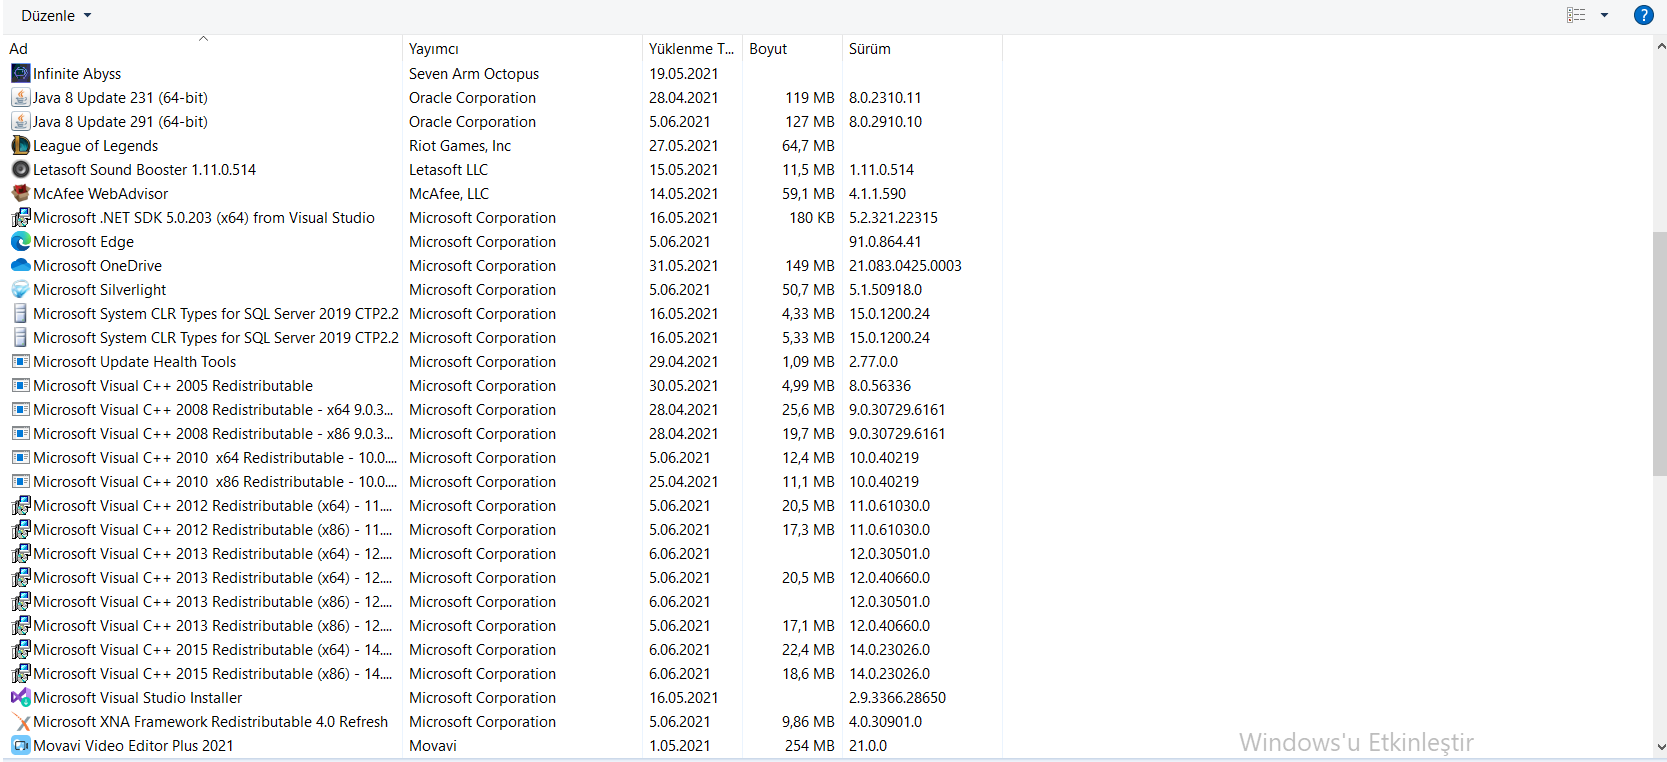Open the Düzenle dropdown menu

[x=56, y=16]
